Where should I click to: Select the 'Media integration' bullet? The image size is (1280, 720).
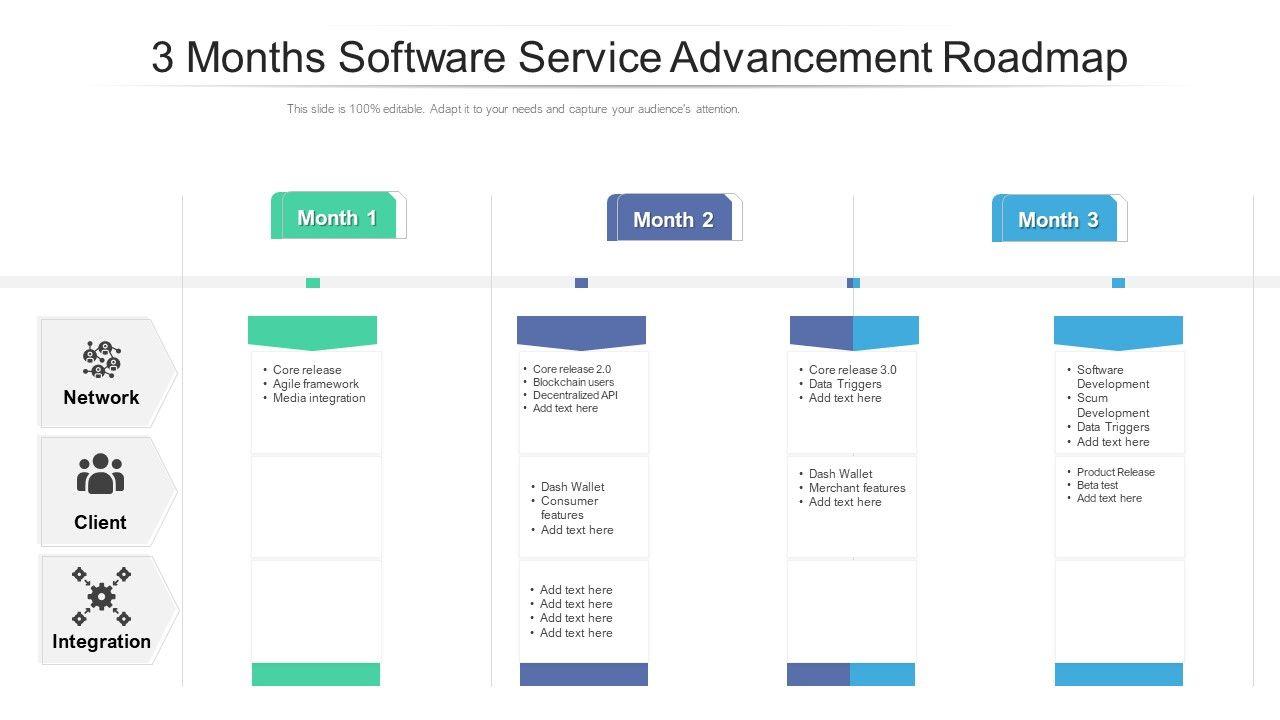[x=319, y=398]
